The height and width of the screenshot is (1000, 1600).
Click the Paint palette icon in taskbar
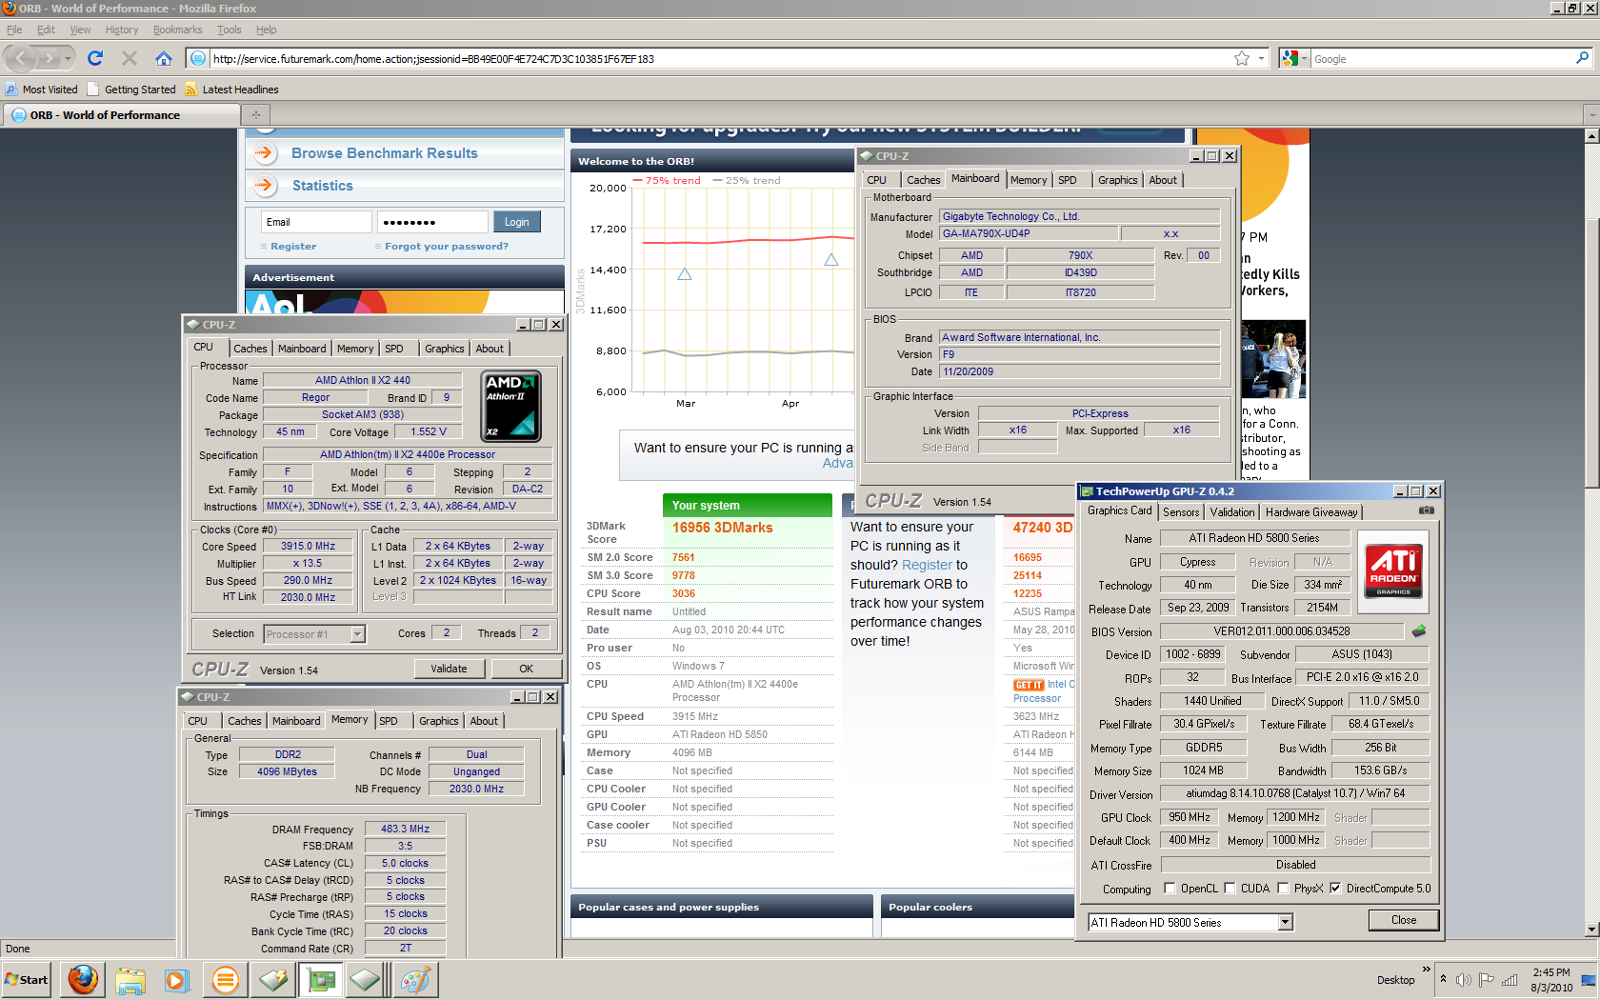[415, 980]
